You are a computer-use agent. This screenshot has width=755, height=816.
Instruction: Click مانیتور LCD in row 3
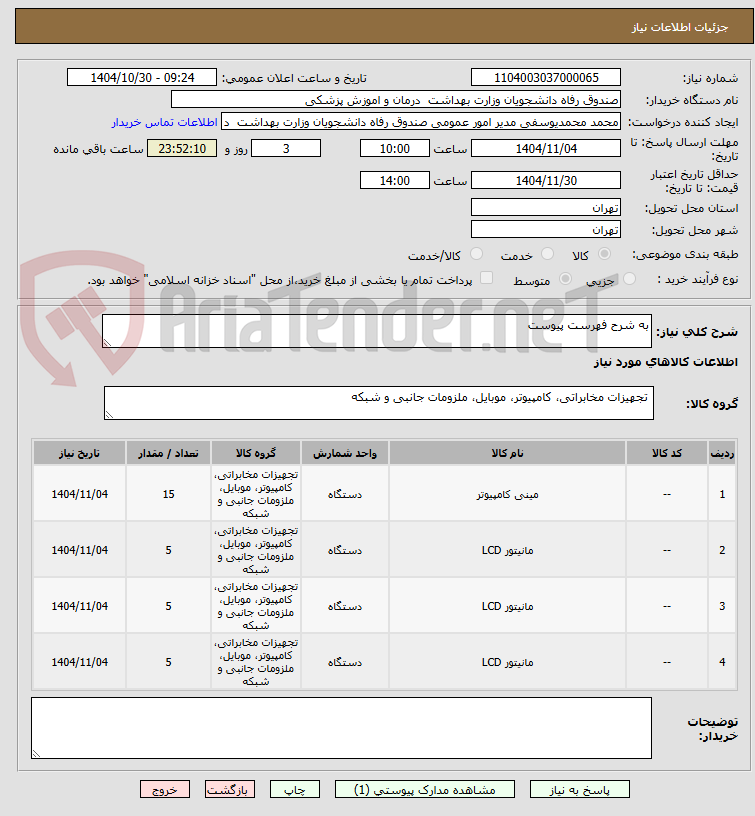coord(507,606)
